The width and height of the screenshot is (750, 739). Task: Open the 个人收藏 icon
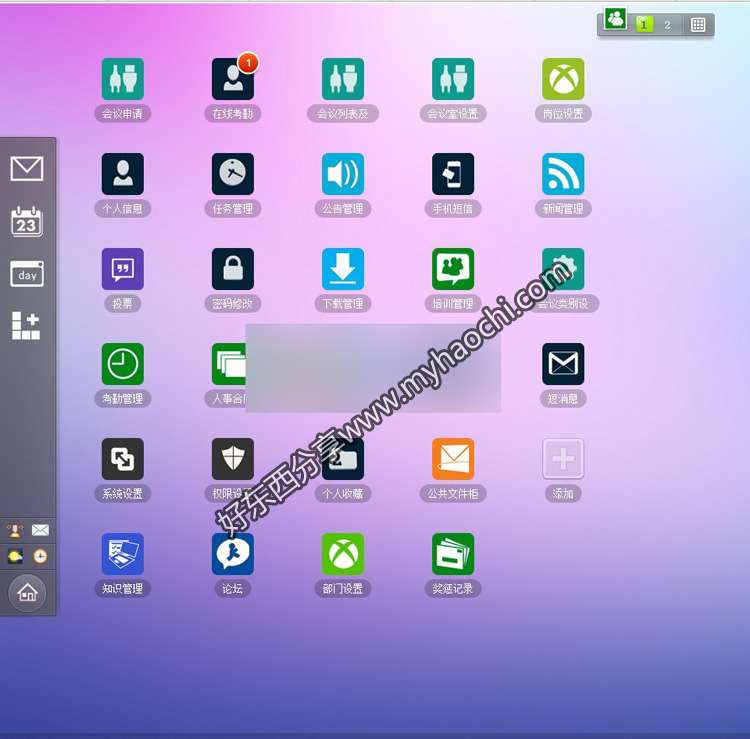coord(343,459)
